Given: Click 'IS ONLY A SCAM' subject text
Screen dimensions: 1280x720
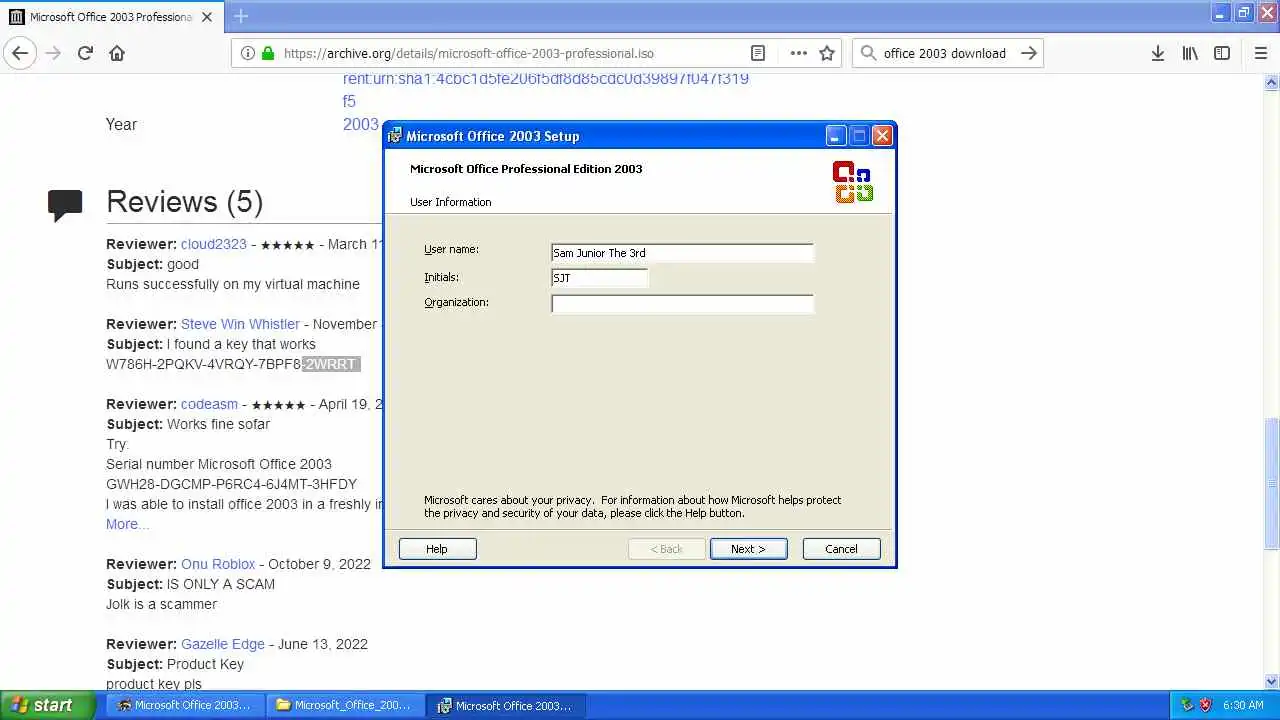Looking at the screenshot, I should click(x=221, y=584).
